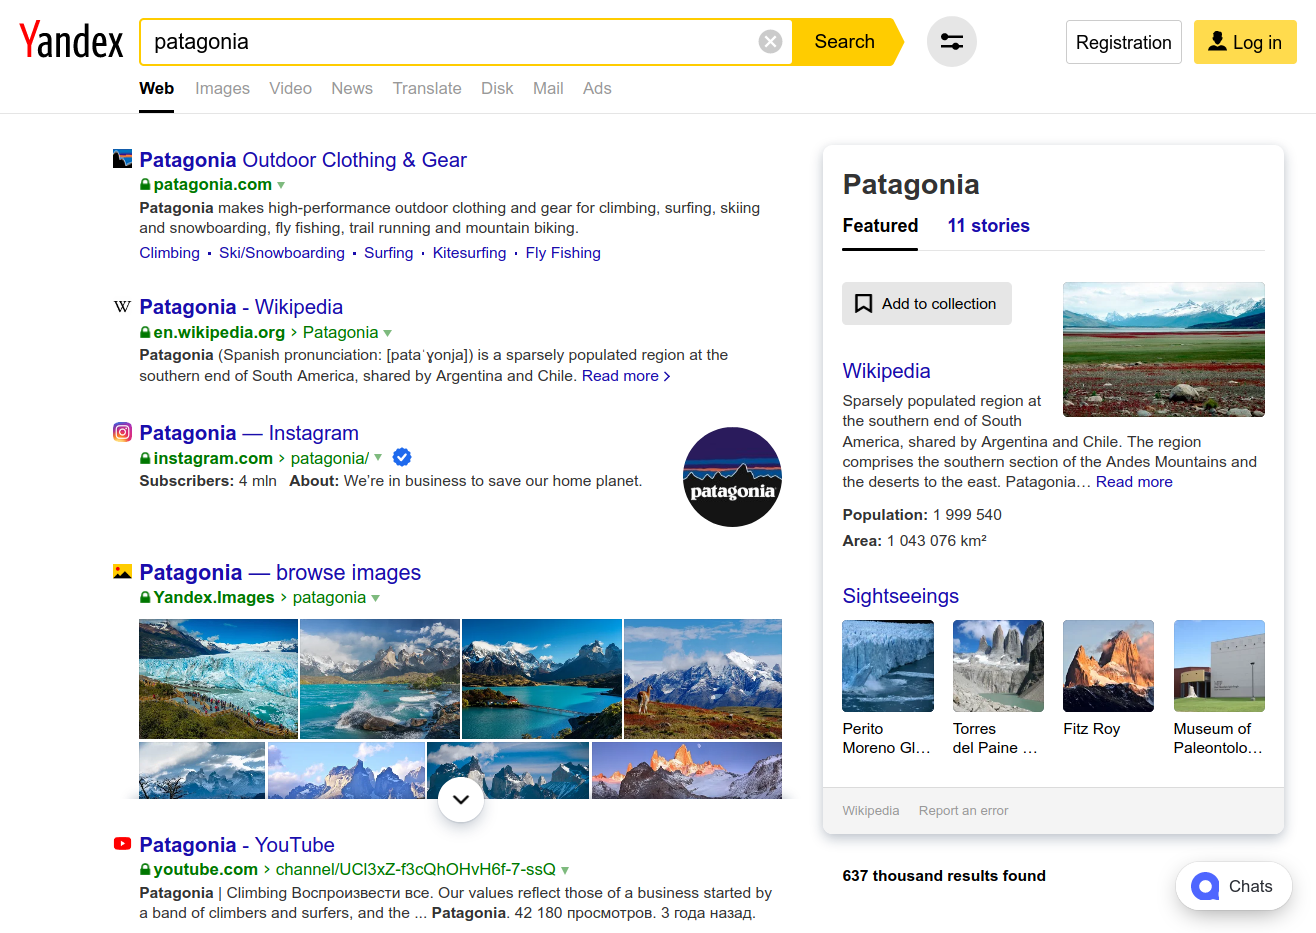Click Report an error link
This screenshot has width=1316, height=933.
coord(963,811)
